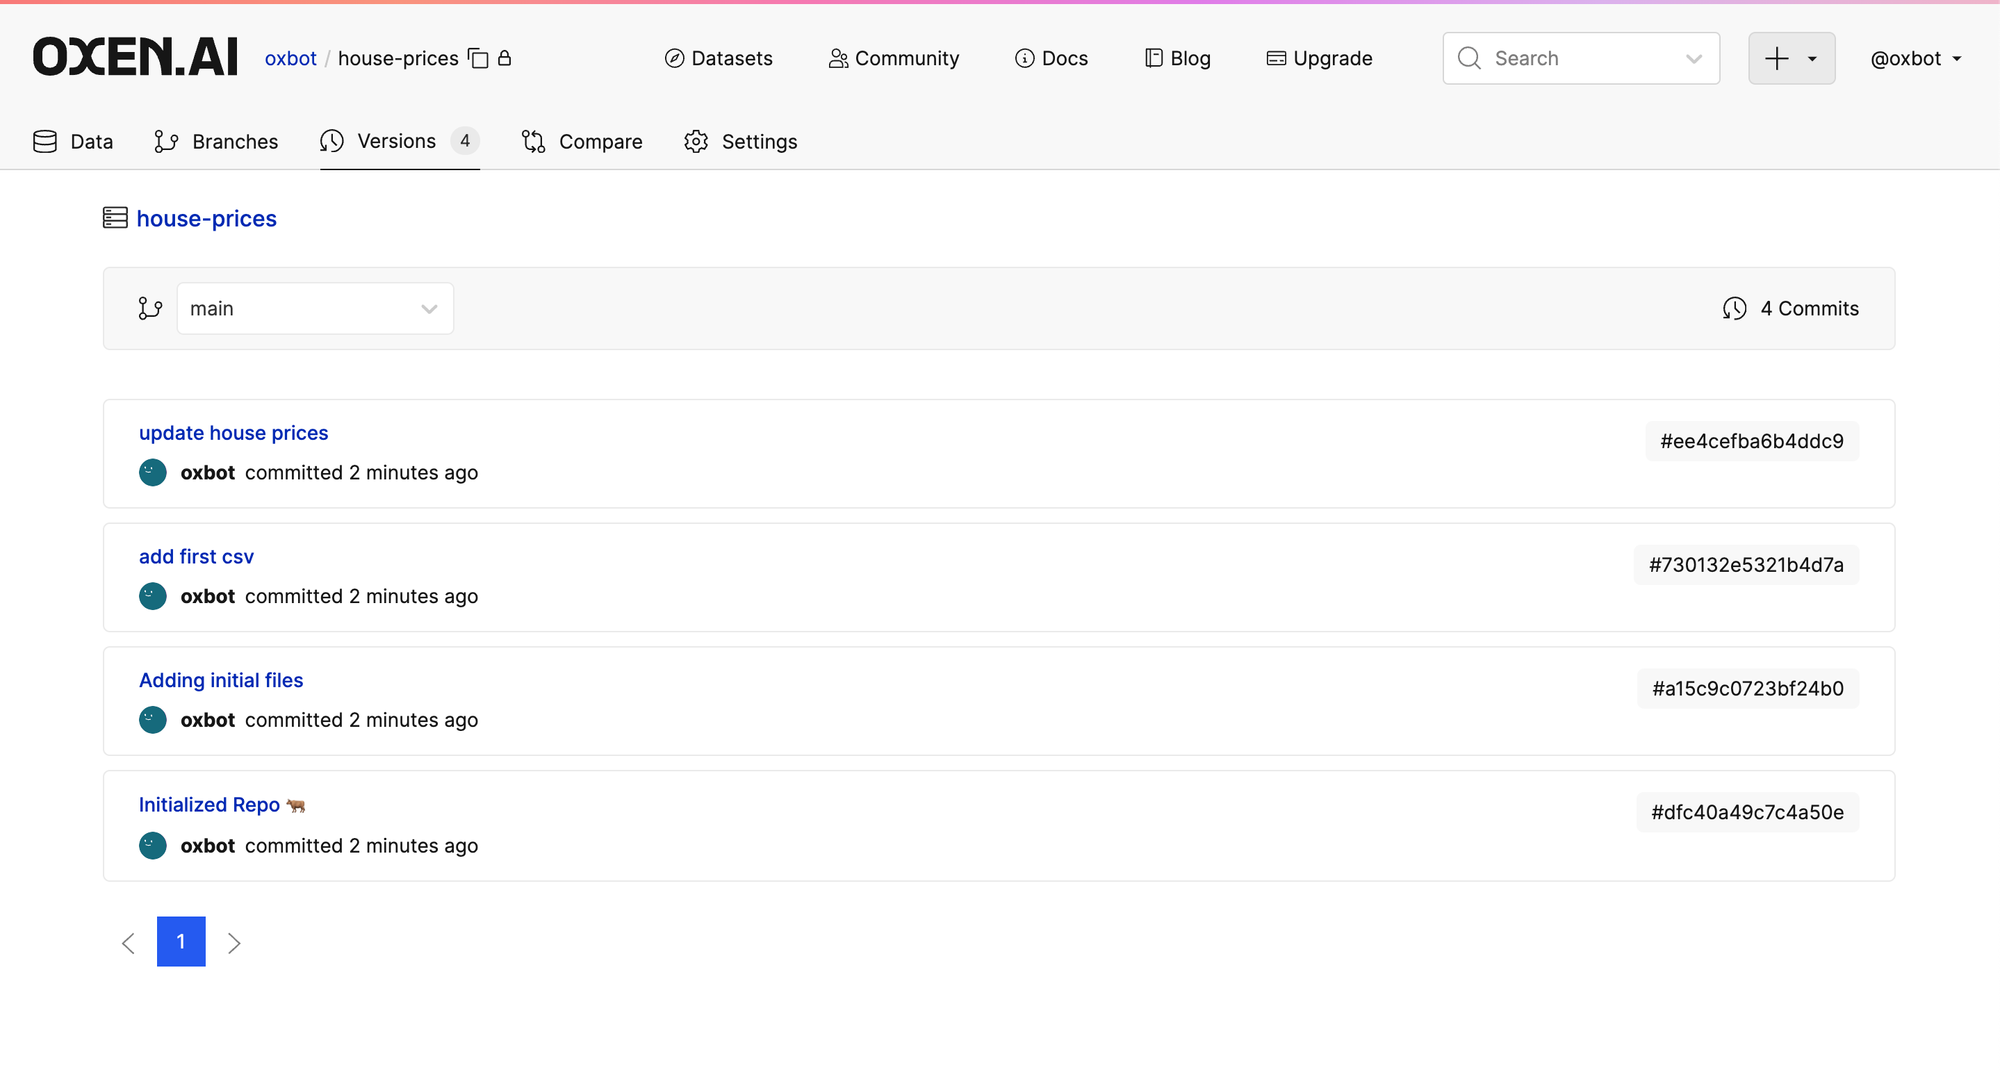Open the Compare tab
The width and height of the screenshot is (2000, 1070).
582,142
